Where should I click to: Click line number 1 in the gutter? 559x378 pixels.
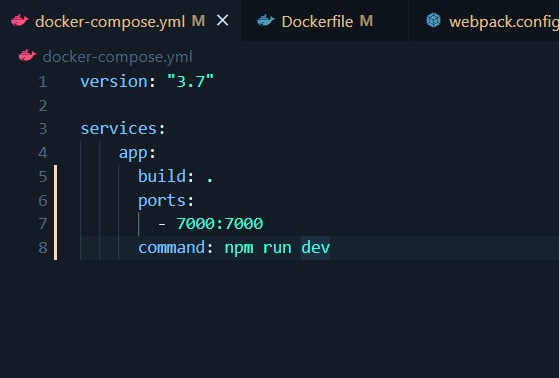pyautogui.click(x=43, y=82)
